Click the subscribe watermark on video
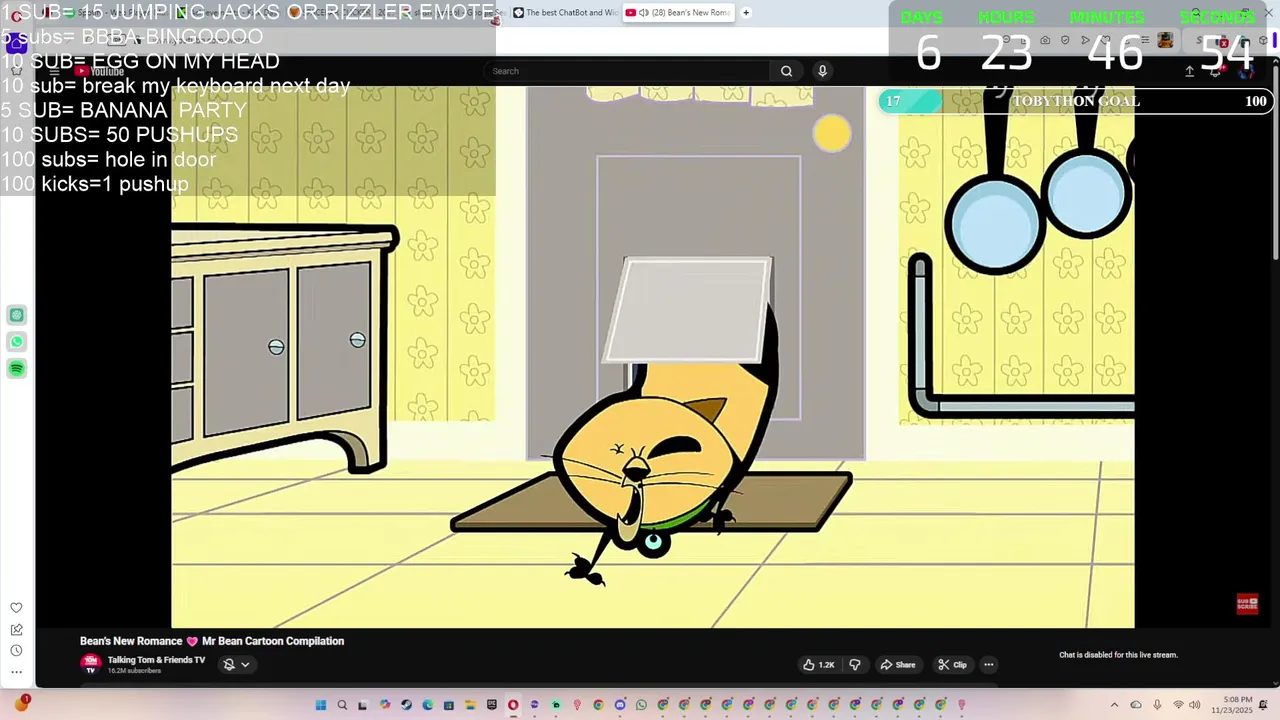The image size is (1280, 720). click(x=1247, y=603)
